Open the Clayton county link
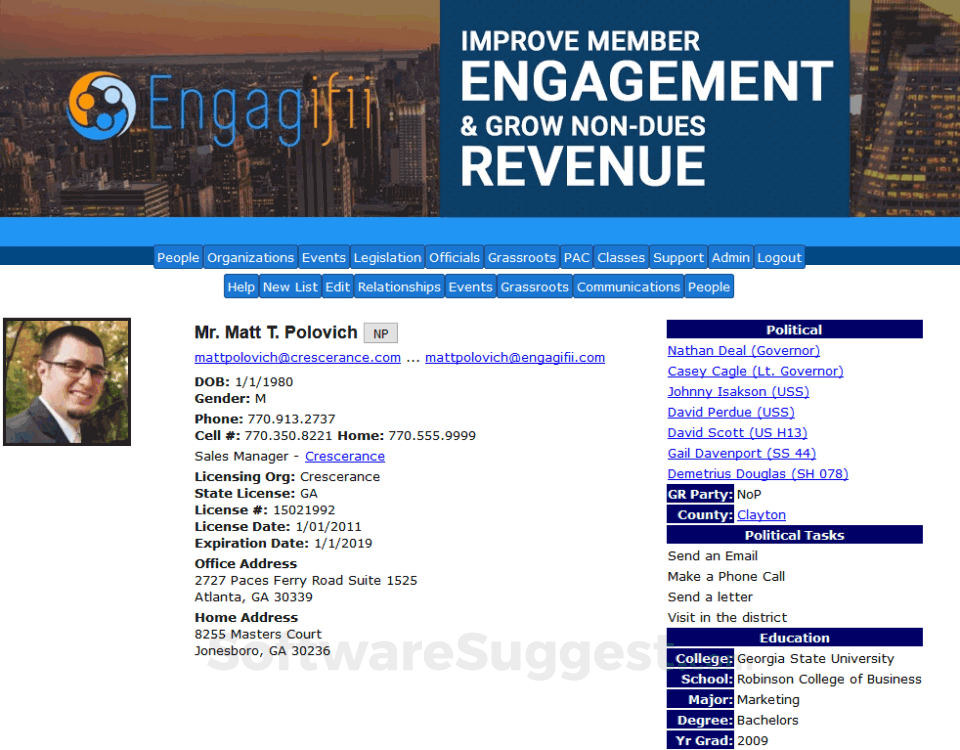 click(x=761, y=515)
